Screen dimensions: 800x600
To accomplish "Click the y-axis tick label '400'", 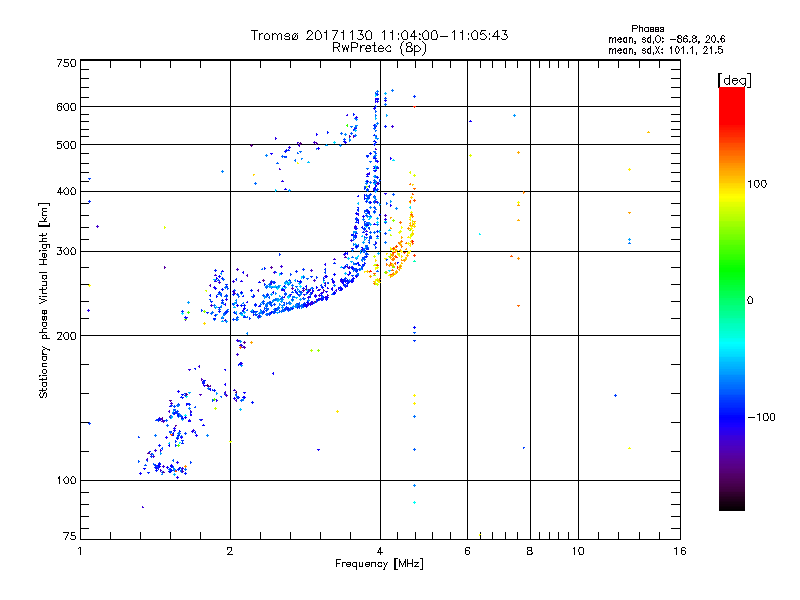I will pos(66,191).
